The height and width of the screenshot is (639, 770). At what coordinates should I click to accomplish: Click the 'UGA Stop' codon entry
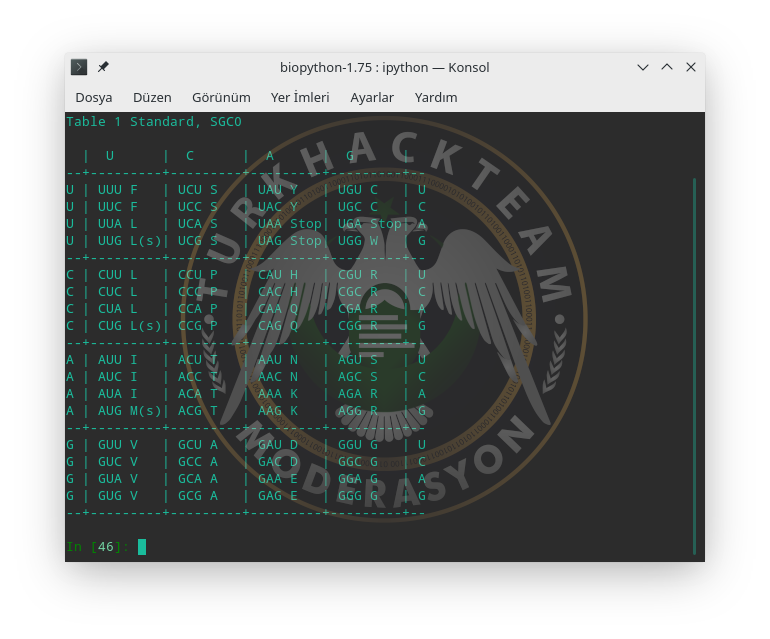(370, 224)
